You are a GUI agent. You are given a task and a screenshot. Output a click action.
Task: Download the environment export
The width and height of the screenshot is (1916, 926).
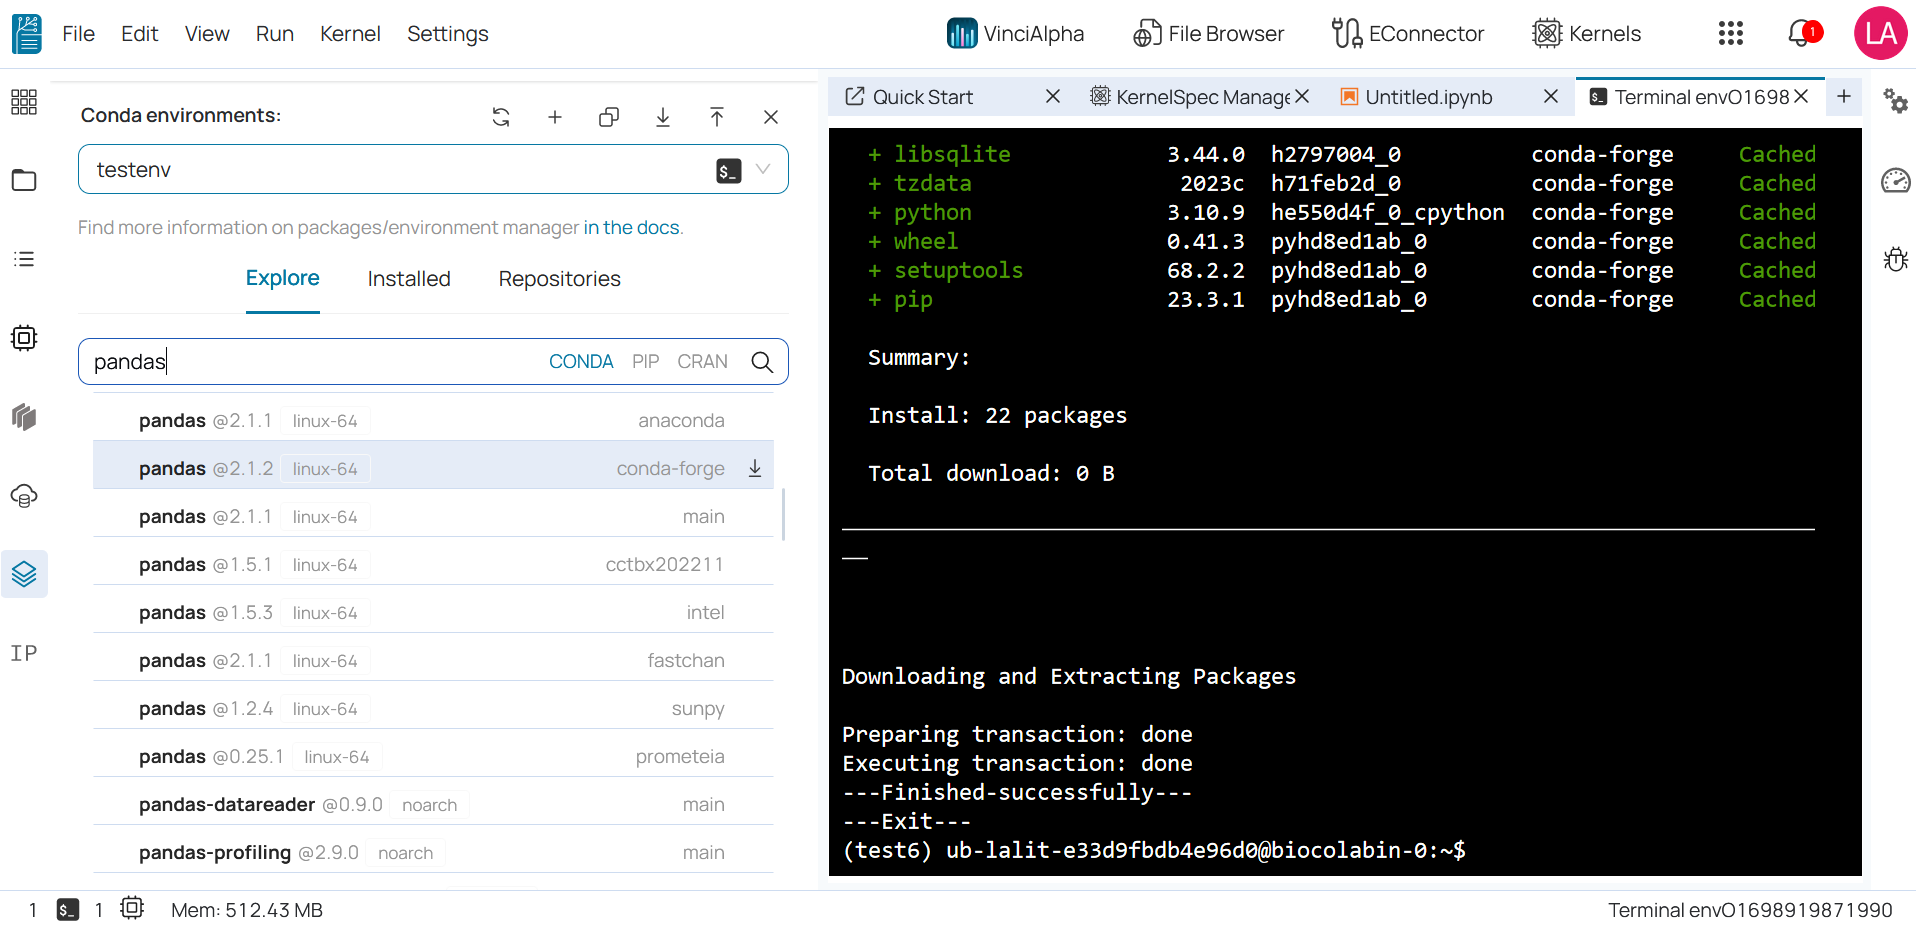coord(663,117)
